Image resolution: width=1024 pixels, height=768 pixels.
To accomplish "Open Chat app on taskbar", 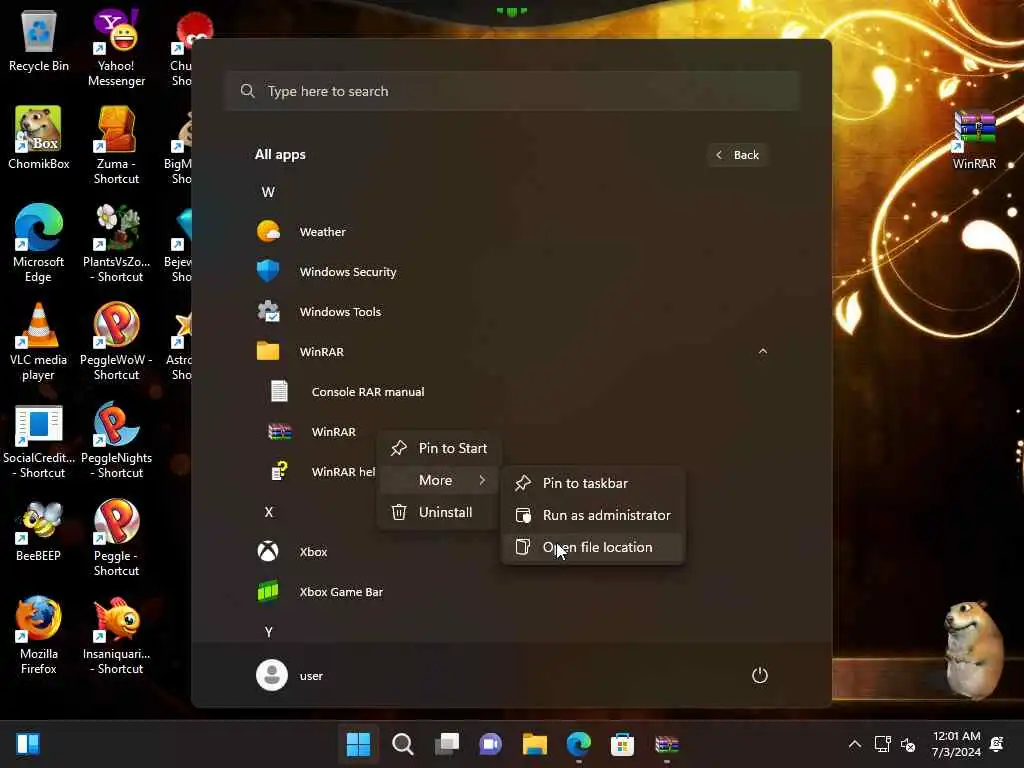I will click(490, 744).
